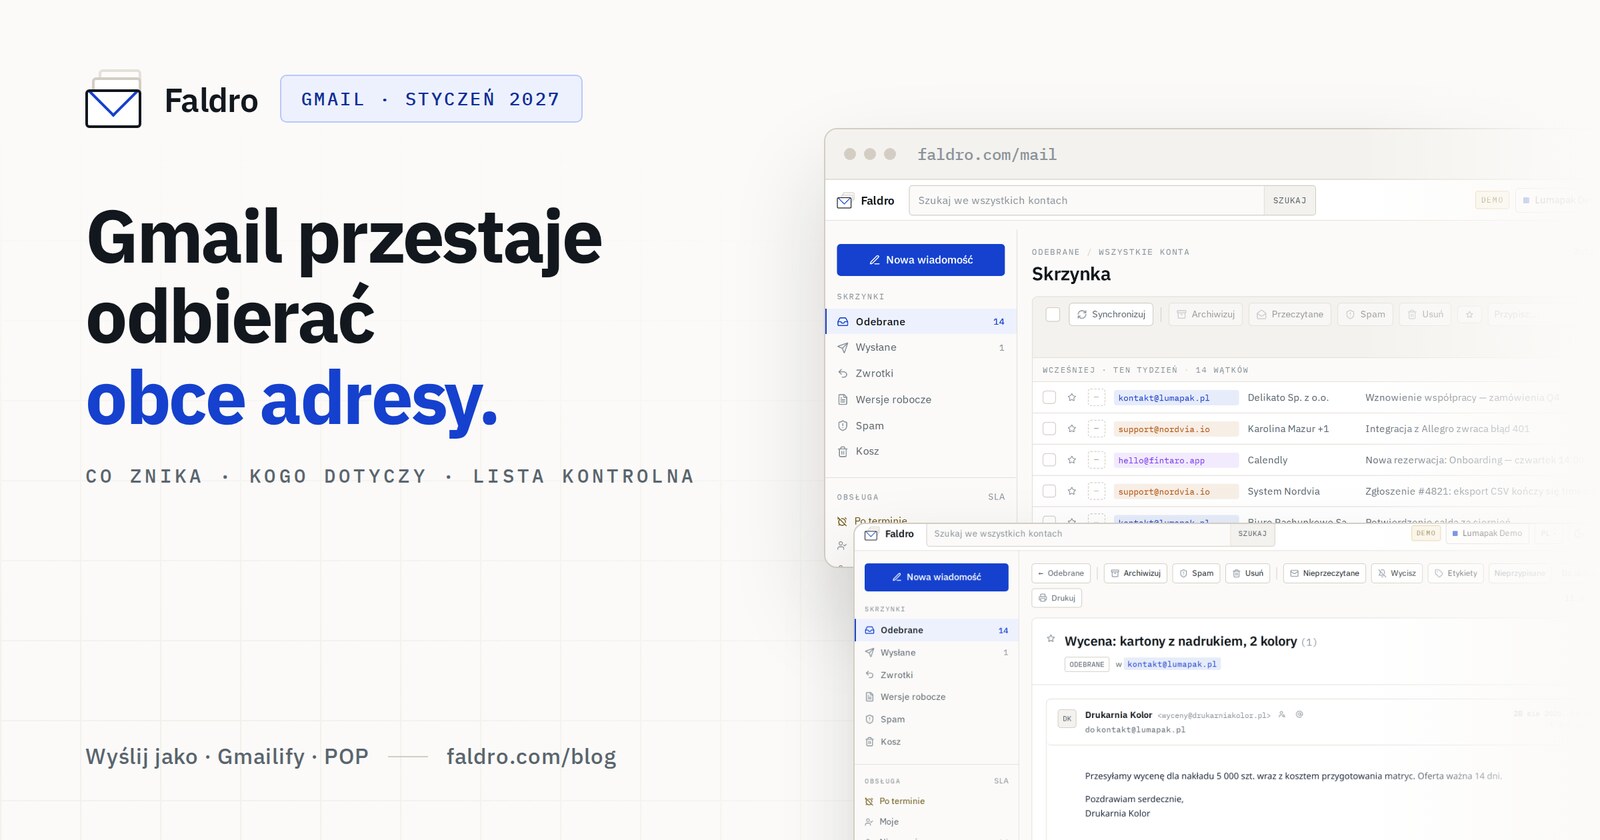Click the Synchronizuj button

click(x=1111, y=314)
